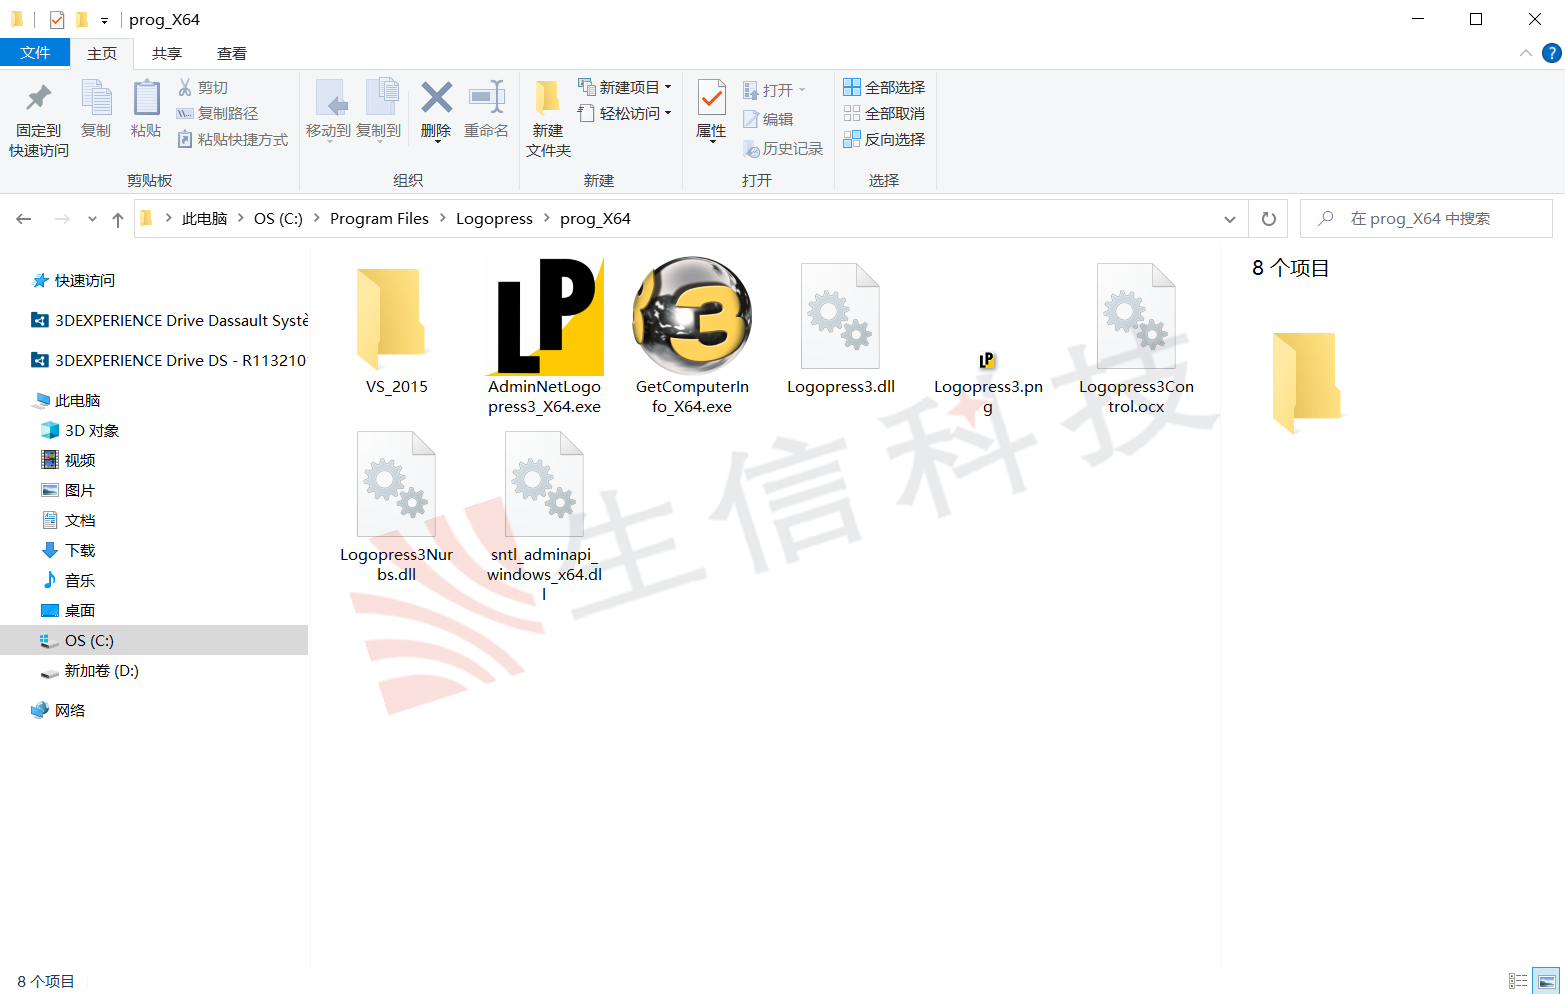Screen dimensions: 1566x994
Task: Open 3DEXPERIENCE Drive DS - R113210
Action: click(x=169, y=361)
